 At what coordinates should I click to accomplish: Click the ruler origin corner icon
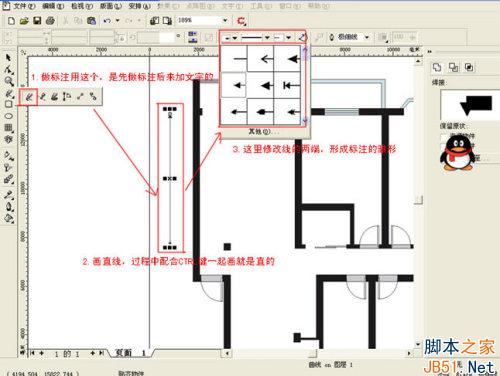click(23, 52)
